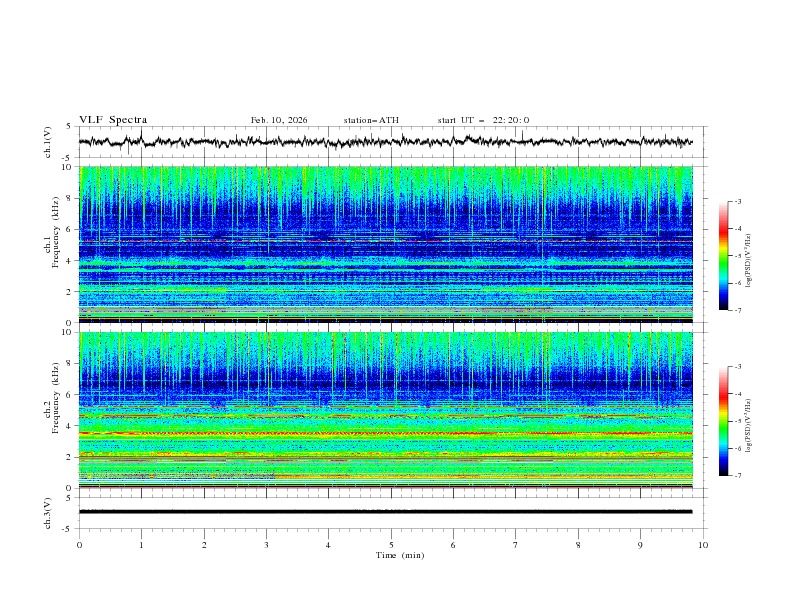Click the ch.1 "Frequency (kHz)" axis label
The width and height of the screenshot is (792, 612).
[x=56, y=232]
